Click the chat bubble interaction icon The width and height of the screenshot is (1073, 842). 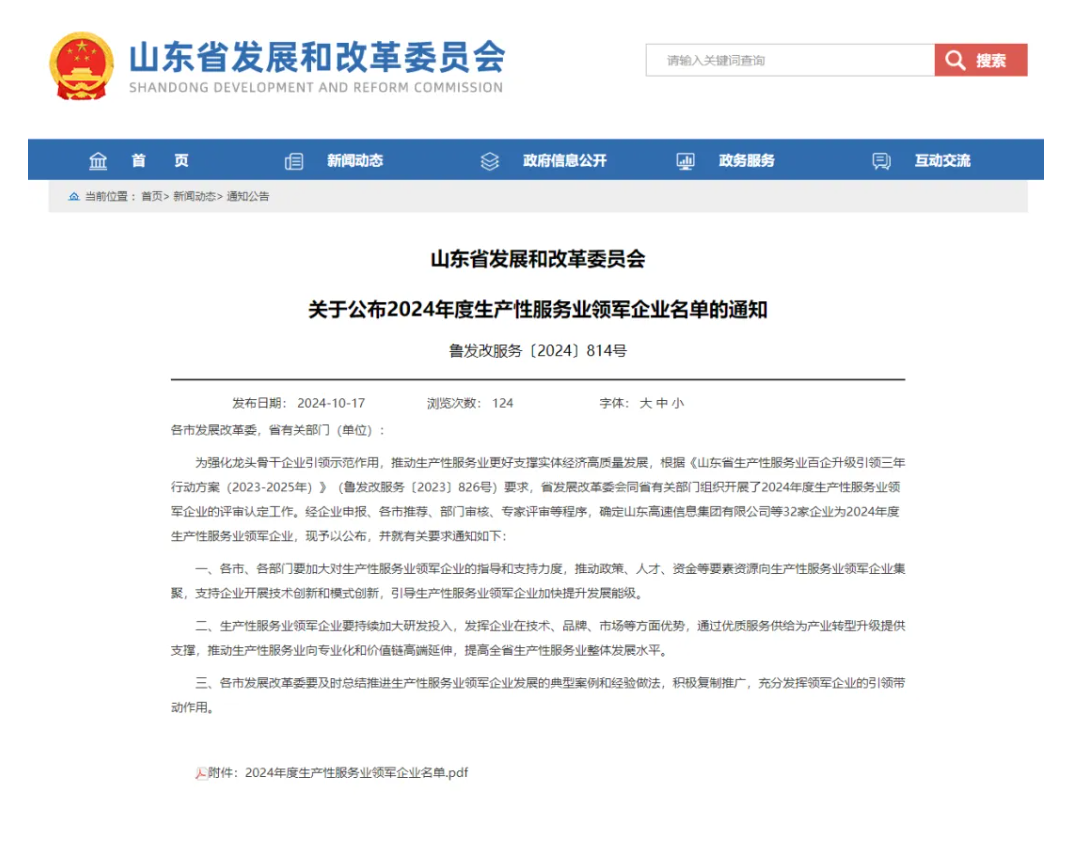click(x=881, y=161)
